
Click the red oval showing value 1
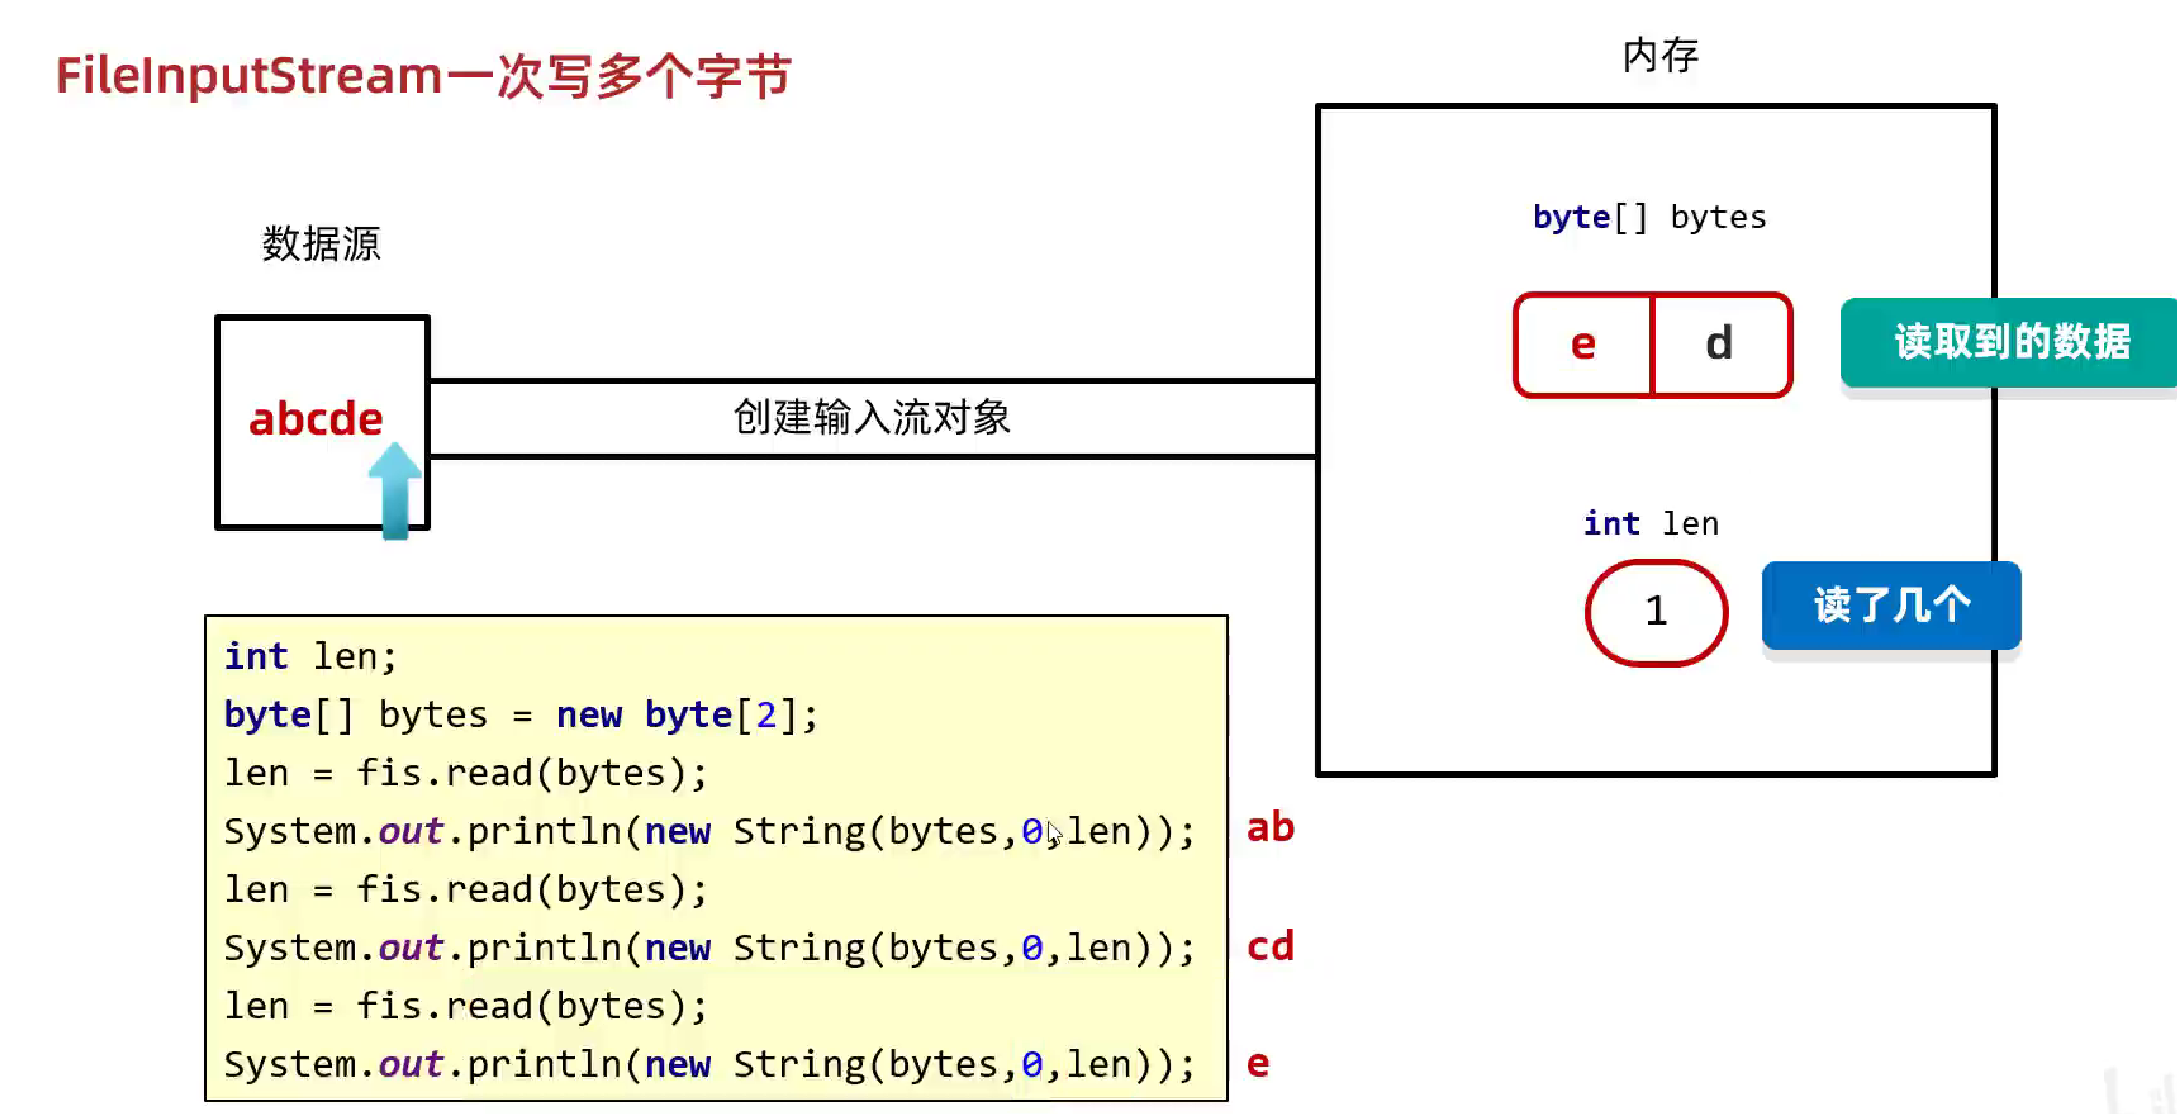1656,611
